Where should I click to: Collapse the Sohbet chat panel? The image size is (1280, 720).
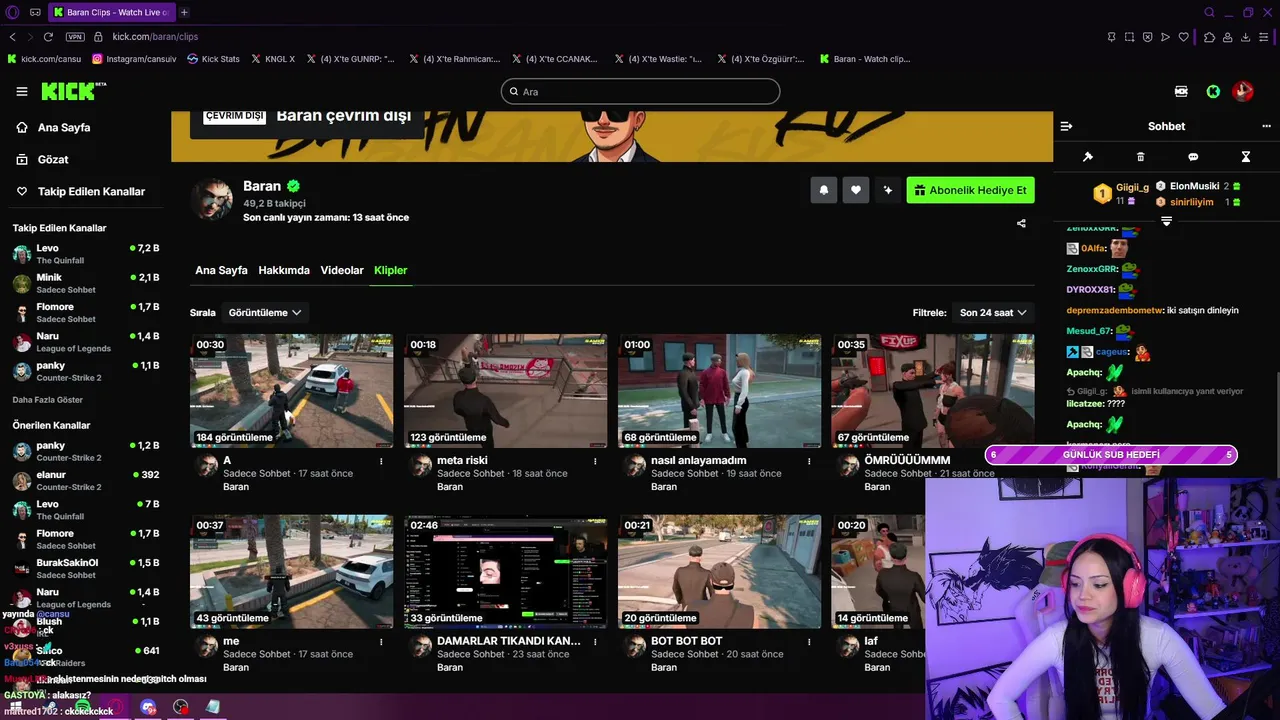tap(1066, 126)
